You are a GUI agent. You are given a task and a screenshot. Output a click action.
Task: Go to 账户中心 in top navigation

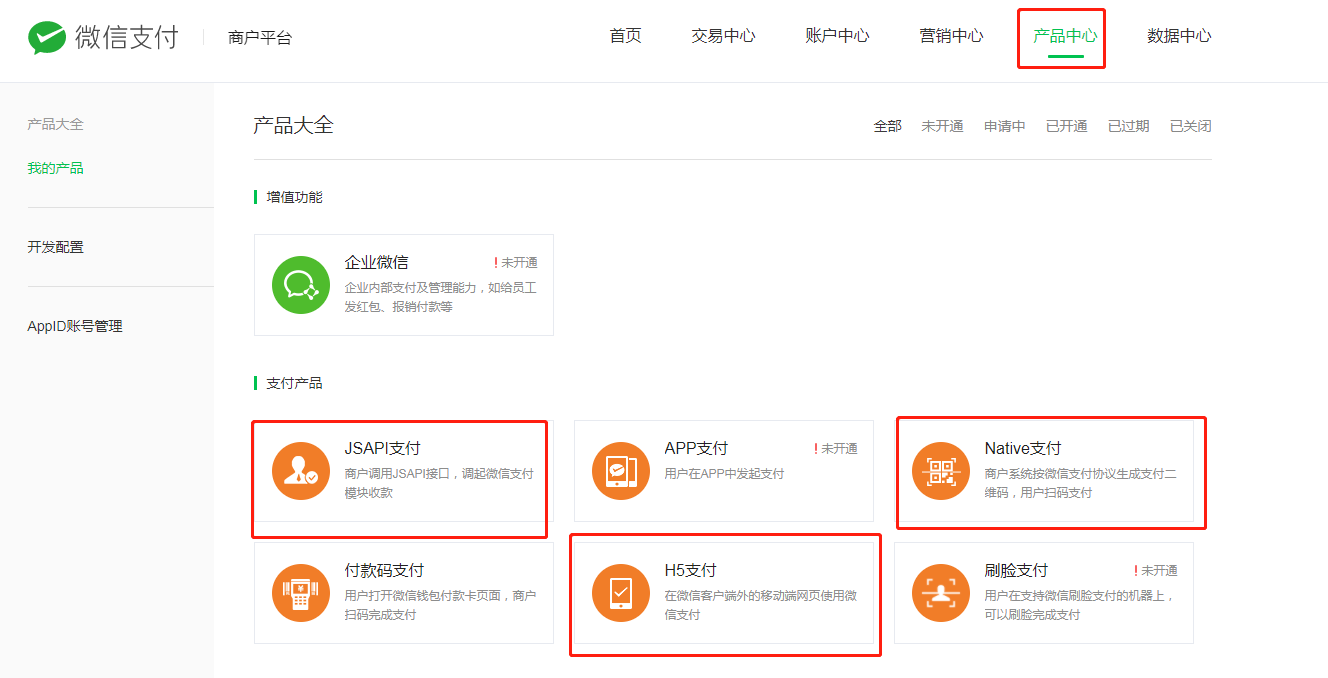(837, 36)
